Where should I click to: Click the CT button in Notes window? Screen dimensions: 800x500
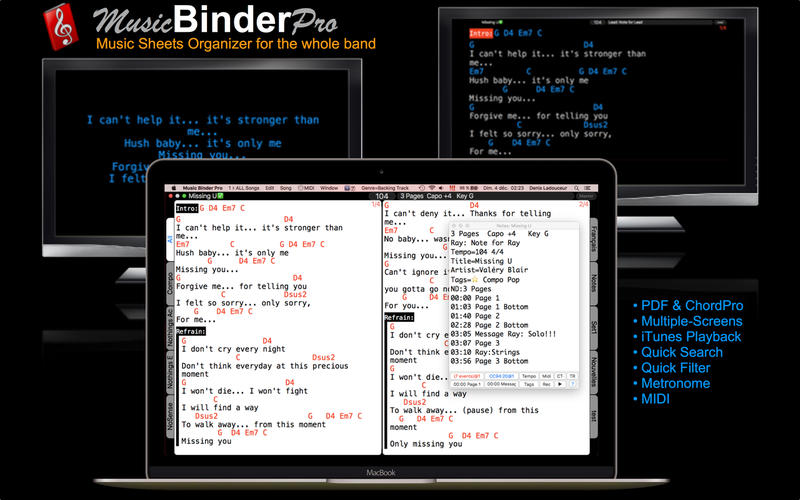(560, 376)
